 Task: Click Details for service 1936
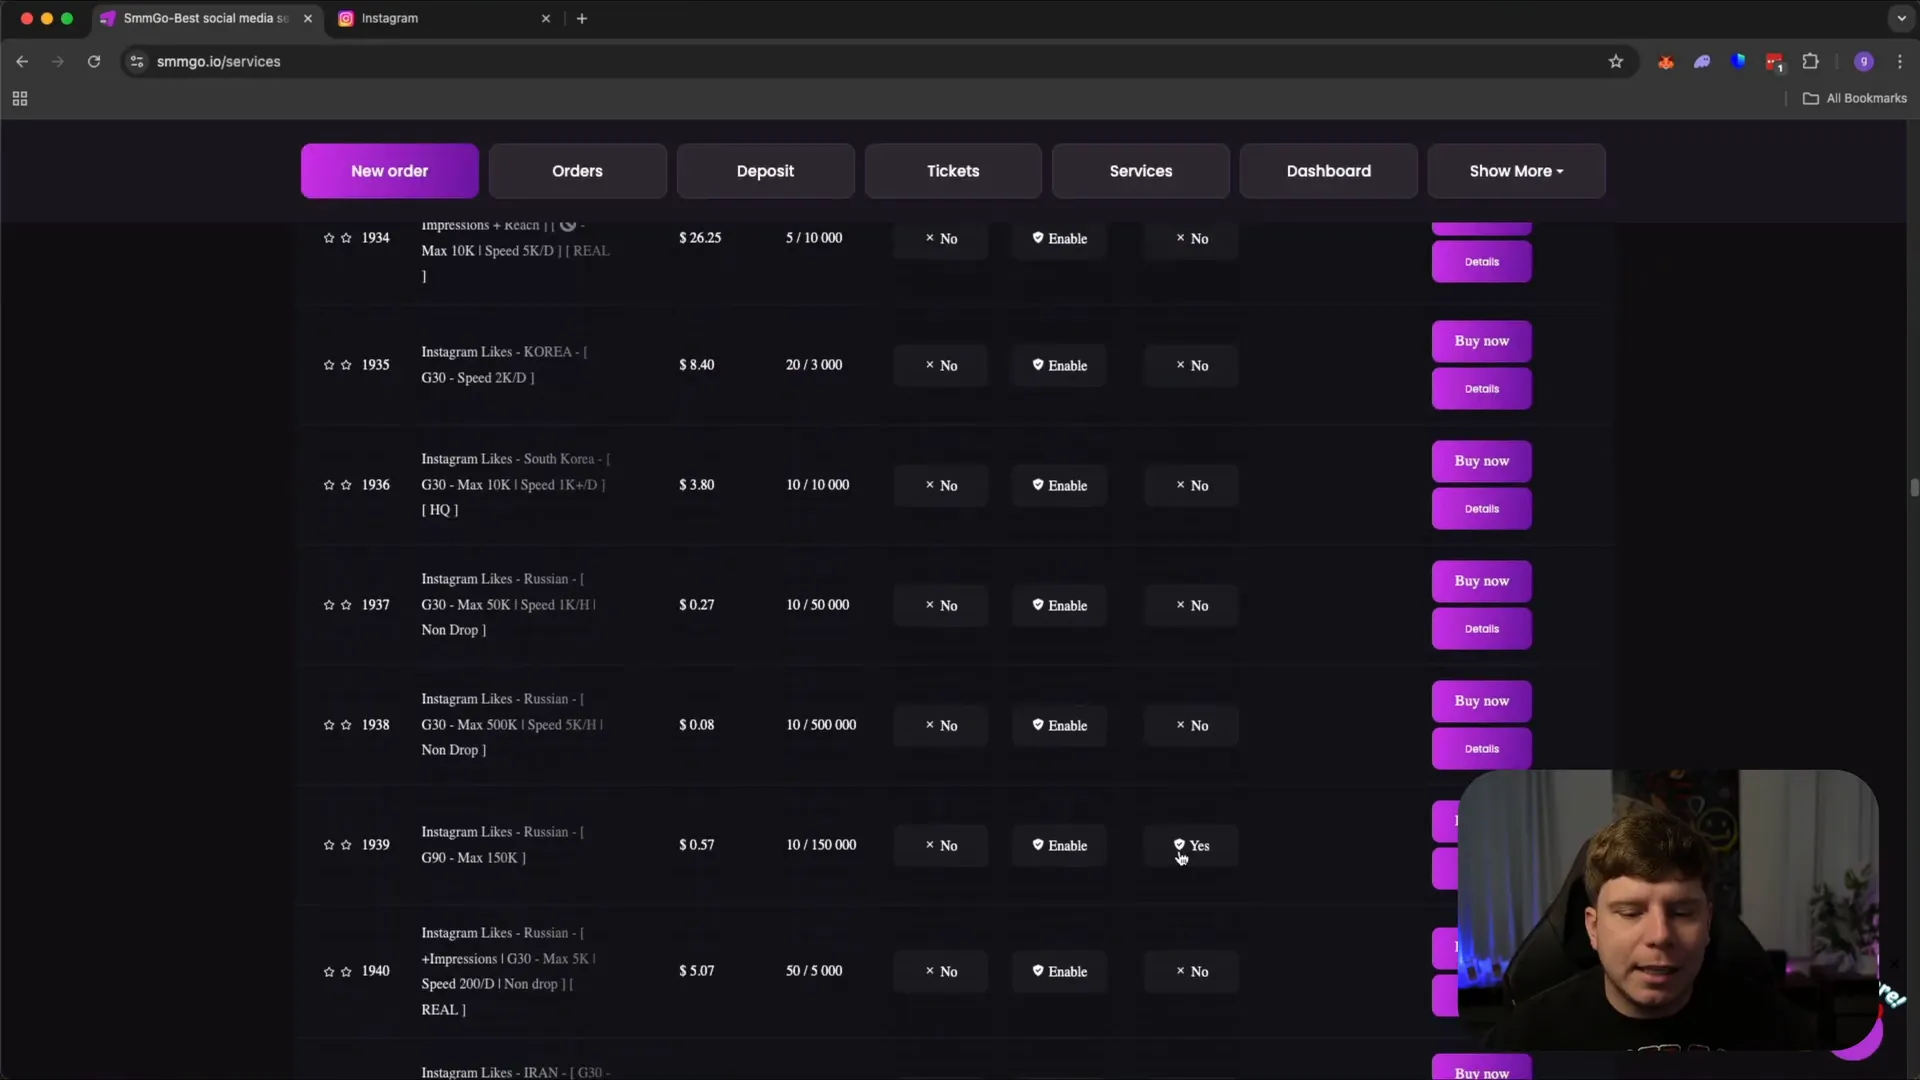[1481, 509]
